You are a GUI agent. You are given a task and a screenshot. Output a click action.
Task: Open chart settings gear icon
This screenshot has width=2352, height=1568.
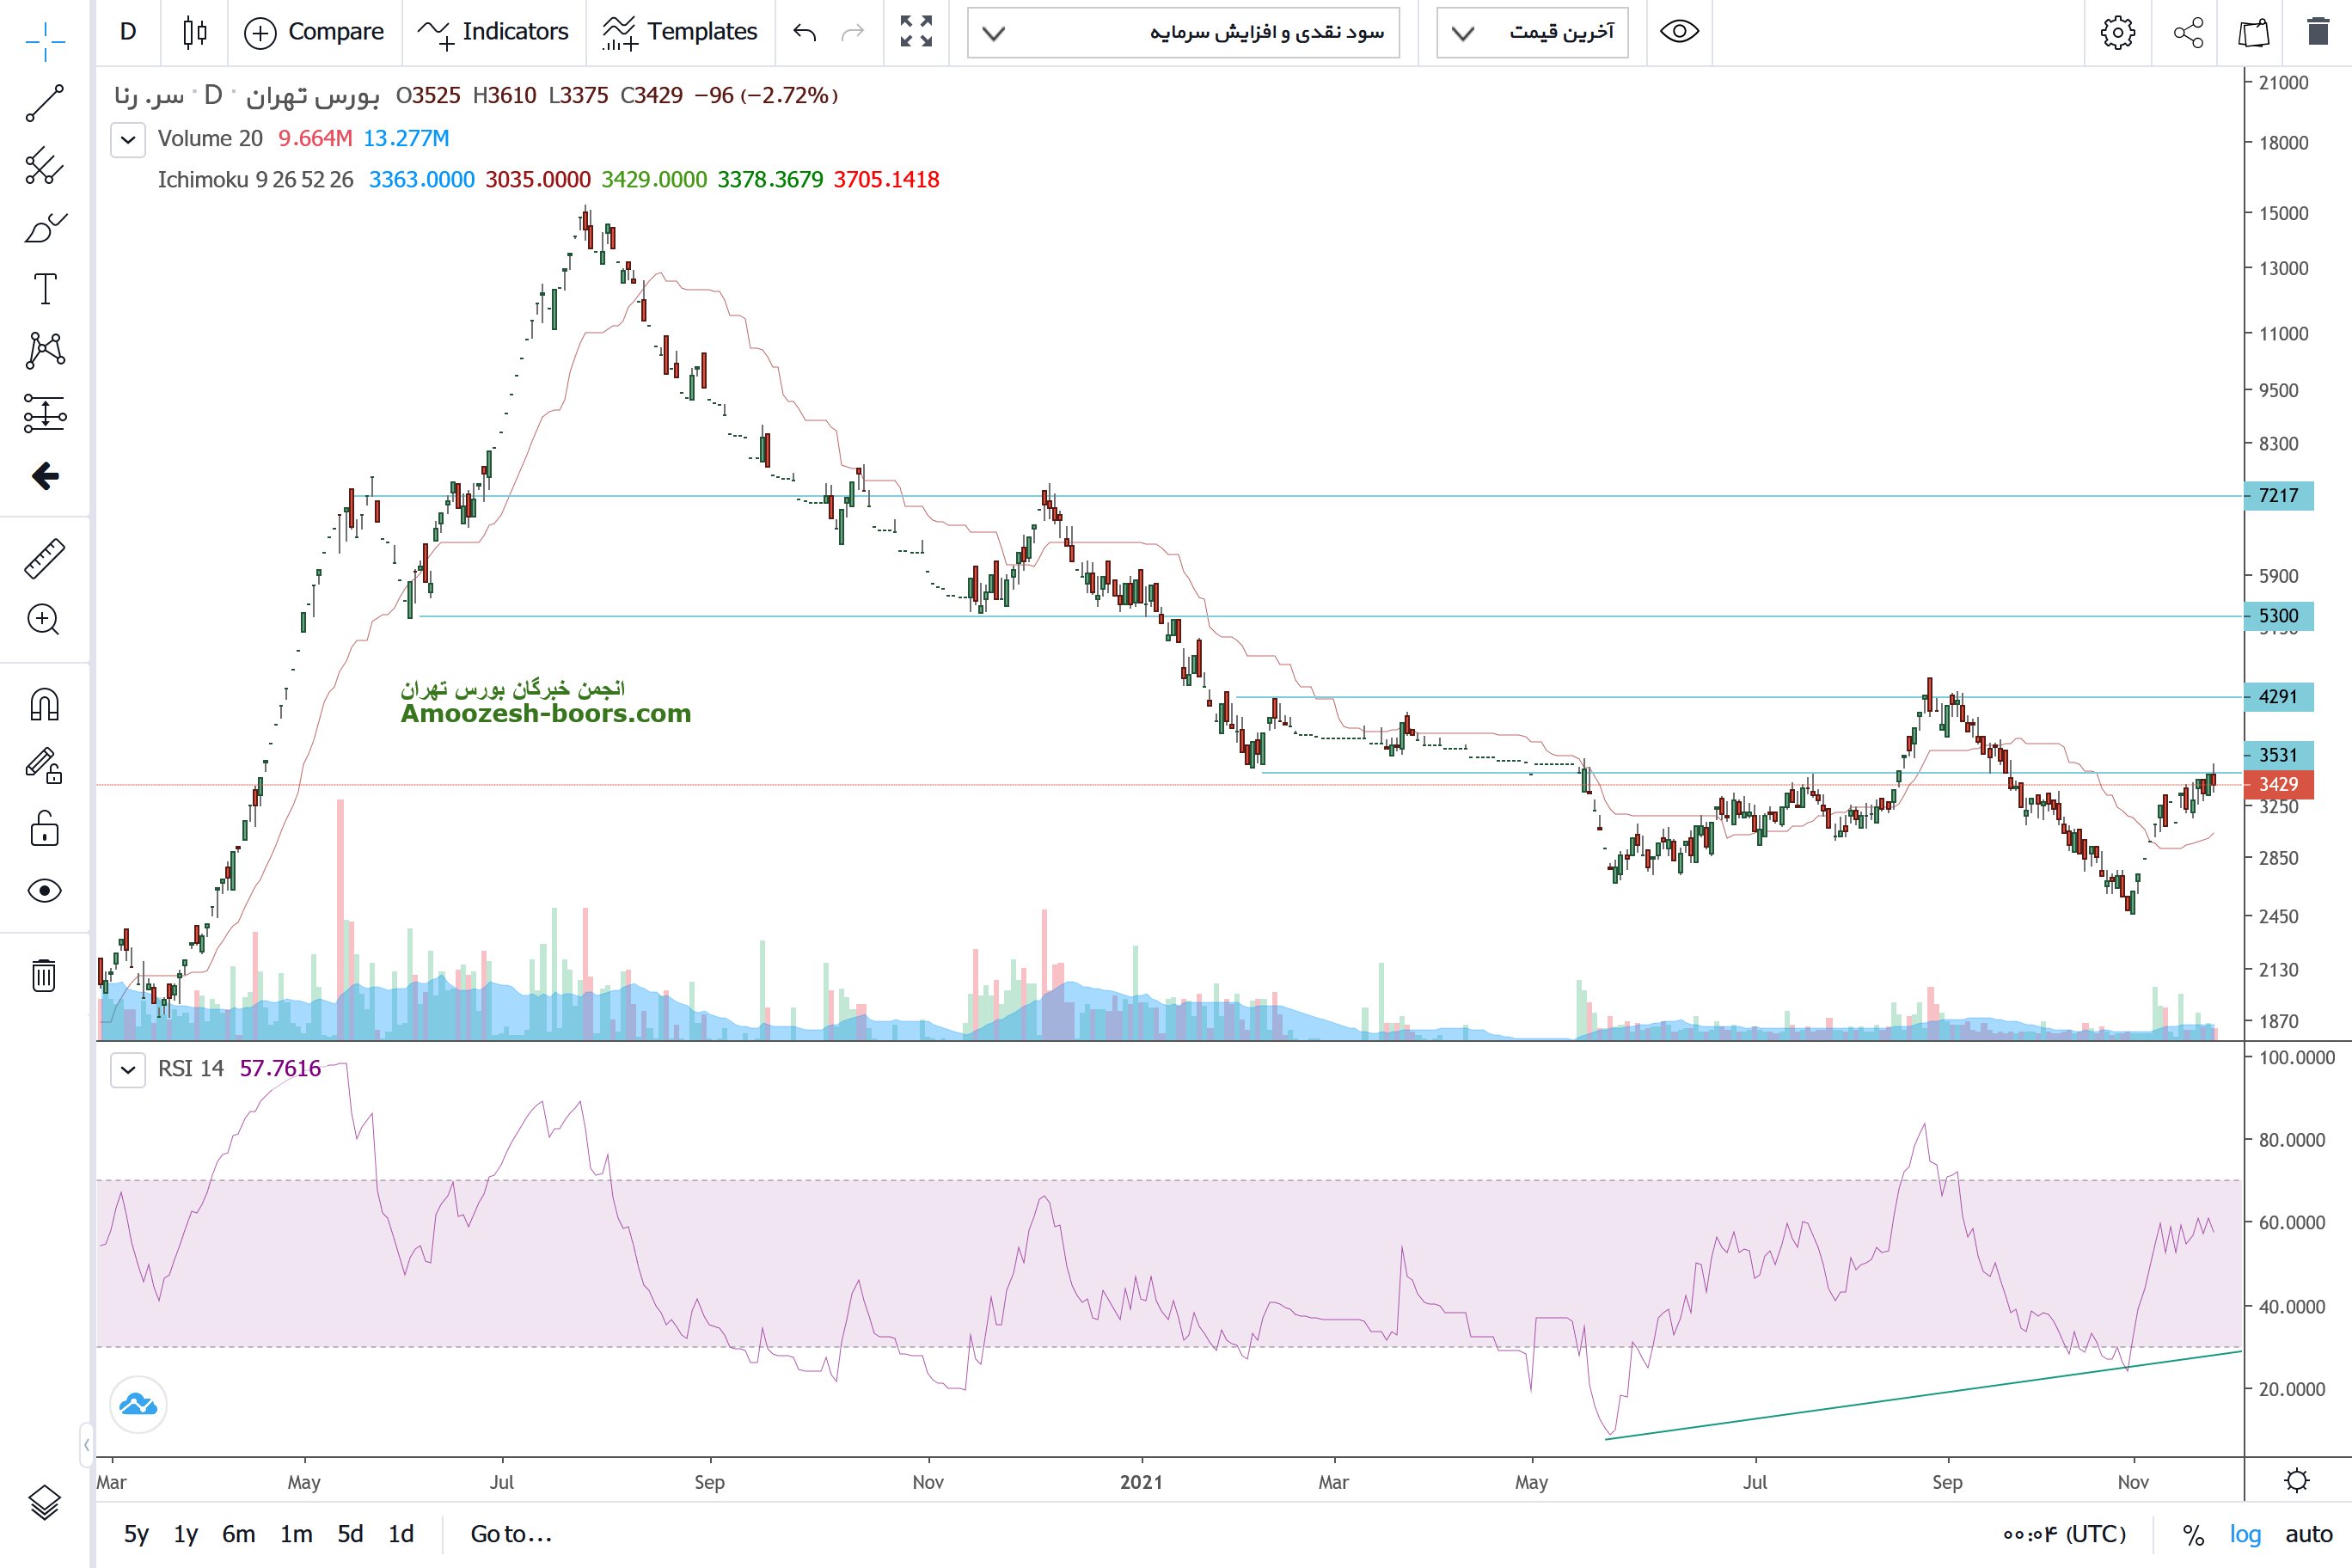click(x=2116, y=32)
